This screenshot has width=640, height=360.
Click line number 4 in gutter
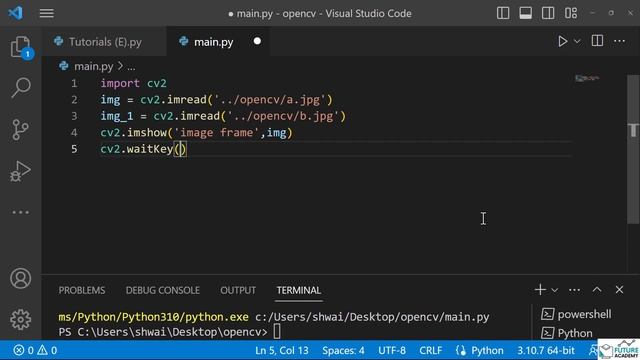74,133
